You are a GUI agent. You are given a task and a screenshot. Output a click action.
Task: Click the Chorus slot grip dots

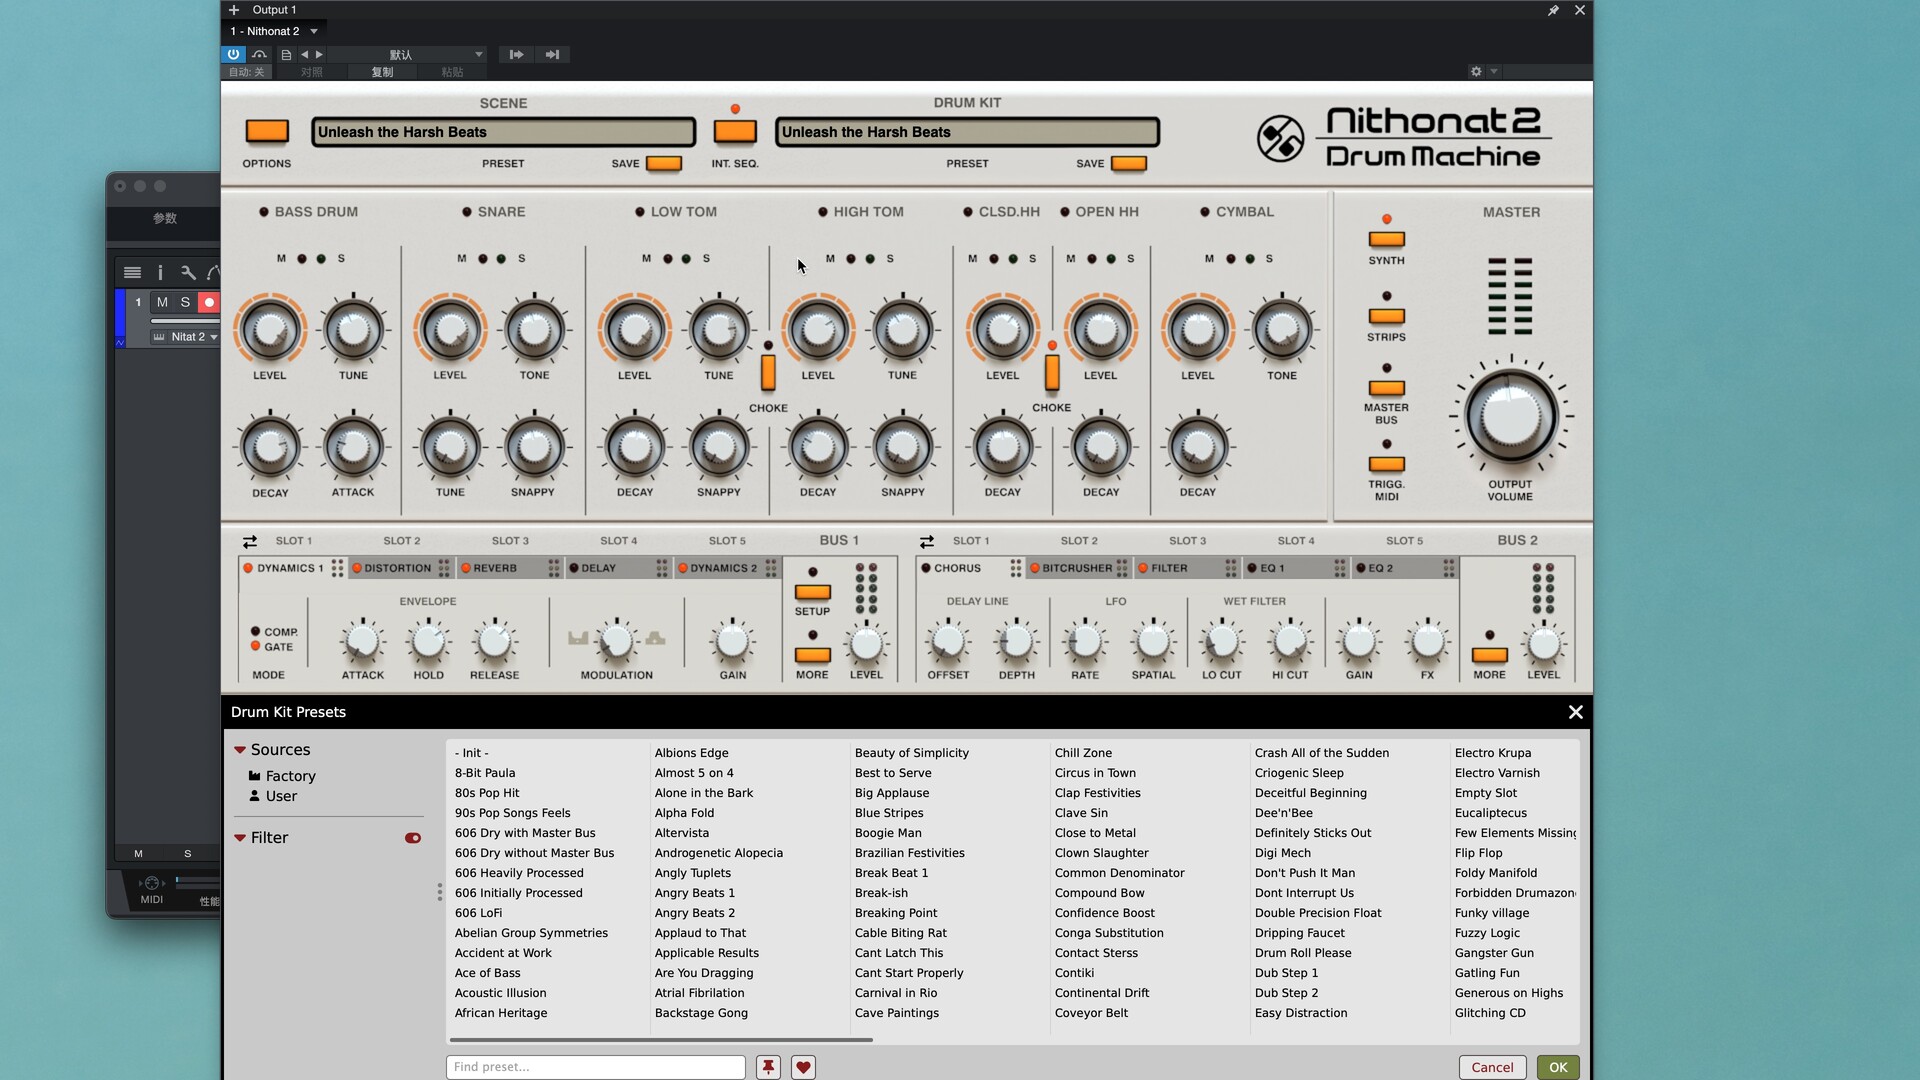click(x=1016, y=568)
